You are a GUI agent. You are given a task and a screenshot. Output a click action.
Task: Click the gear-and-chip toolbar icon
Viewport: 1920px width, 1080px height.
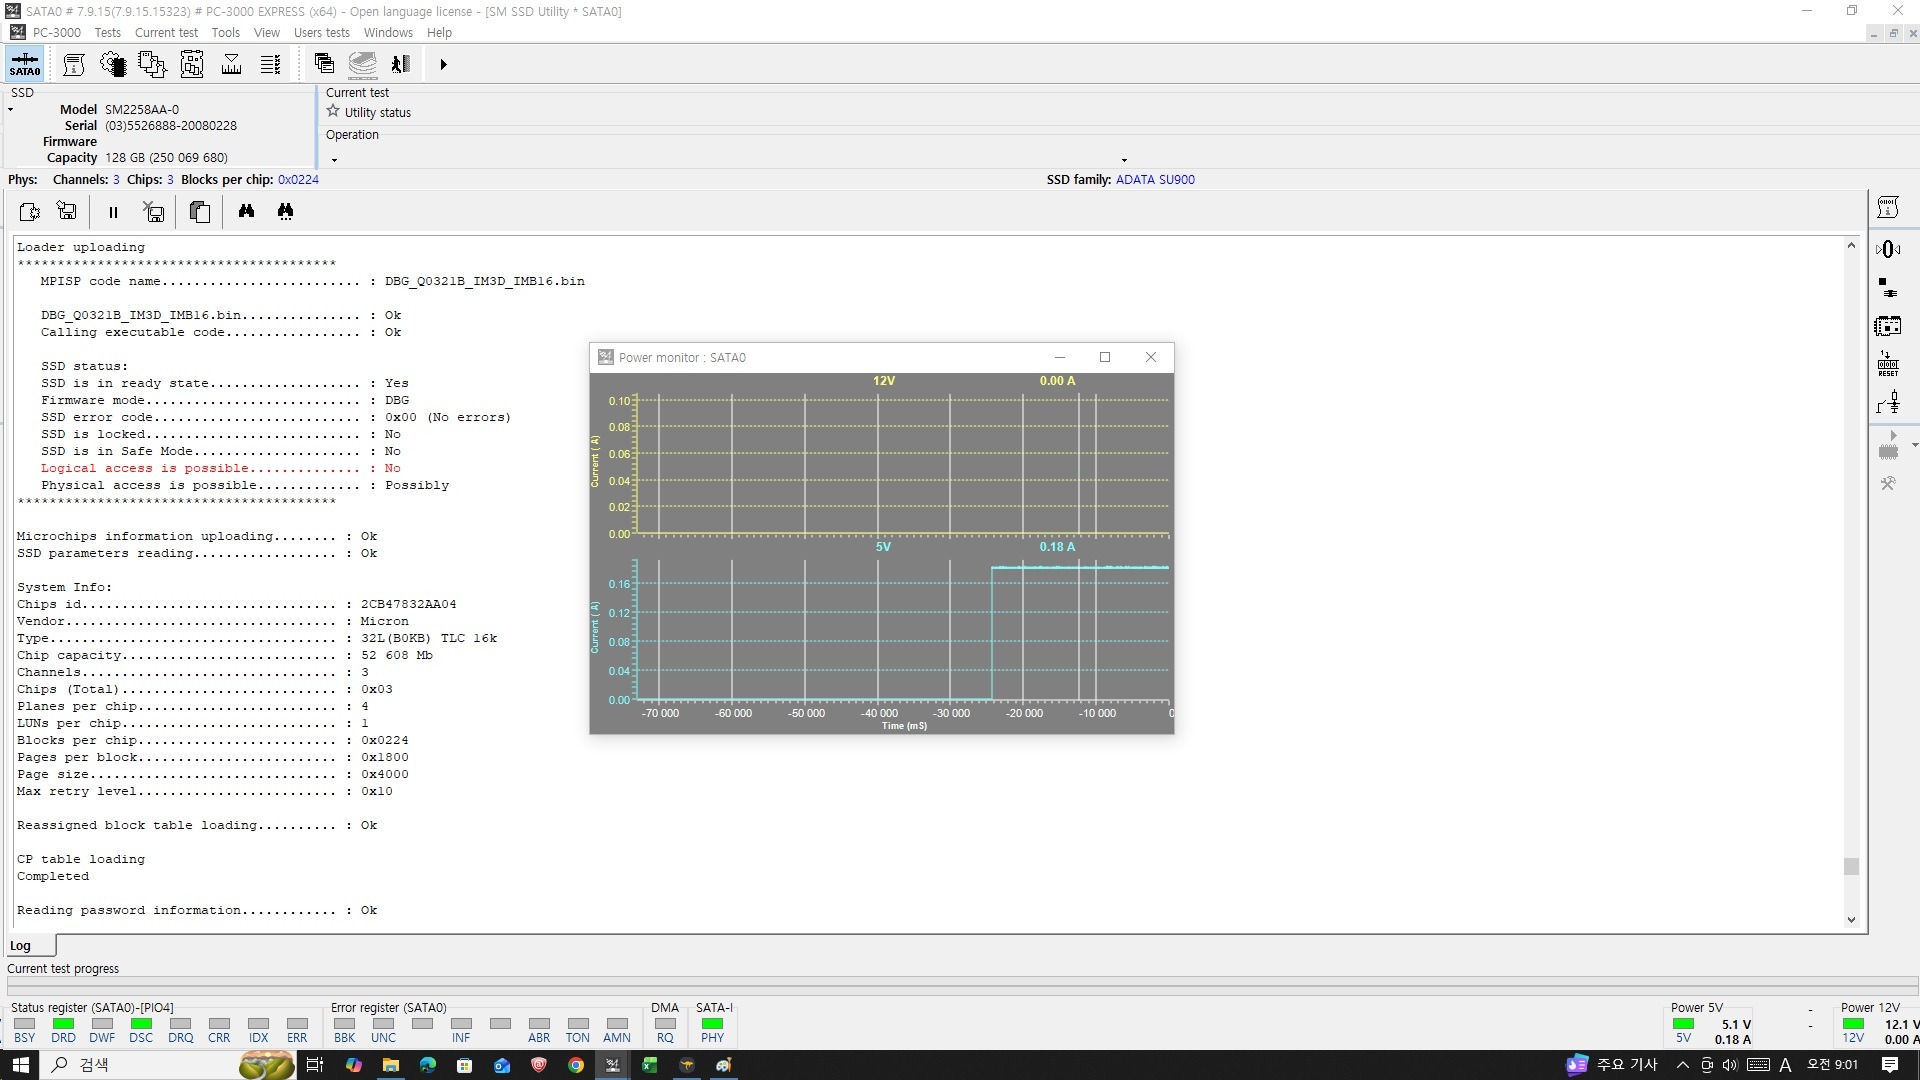pos(113,65)
